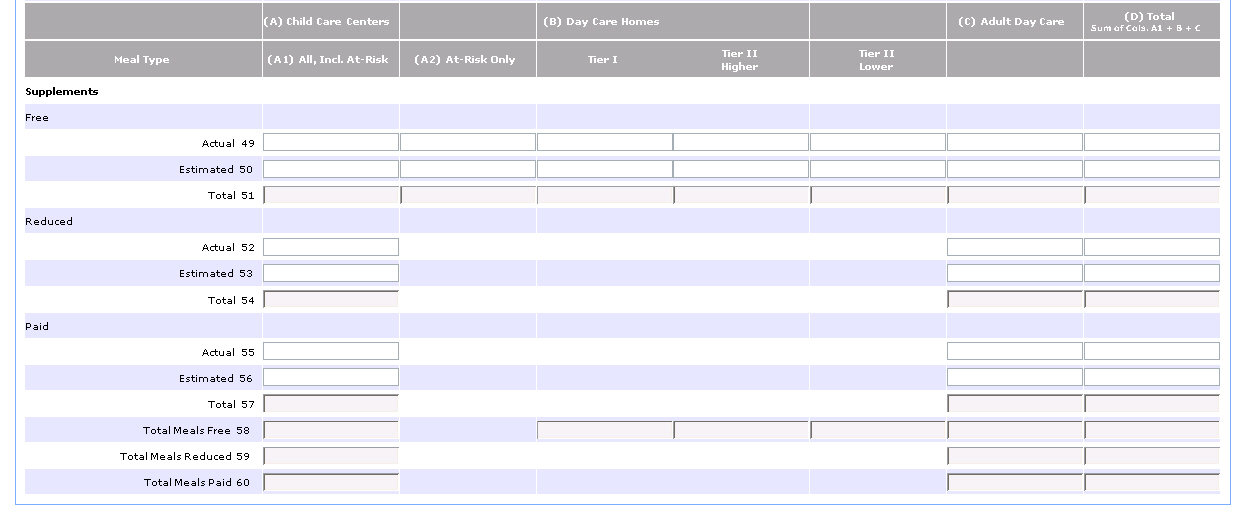Click Paid Actual 55 field in A1 column
The image size is (1255, 523).
(x=331, y=352)
